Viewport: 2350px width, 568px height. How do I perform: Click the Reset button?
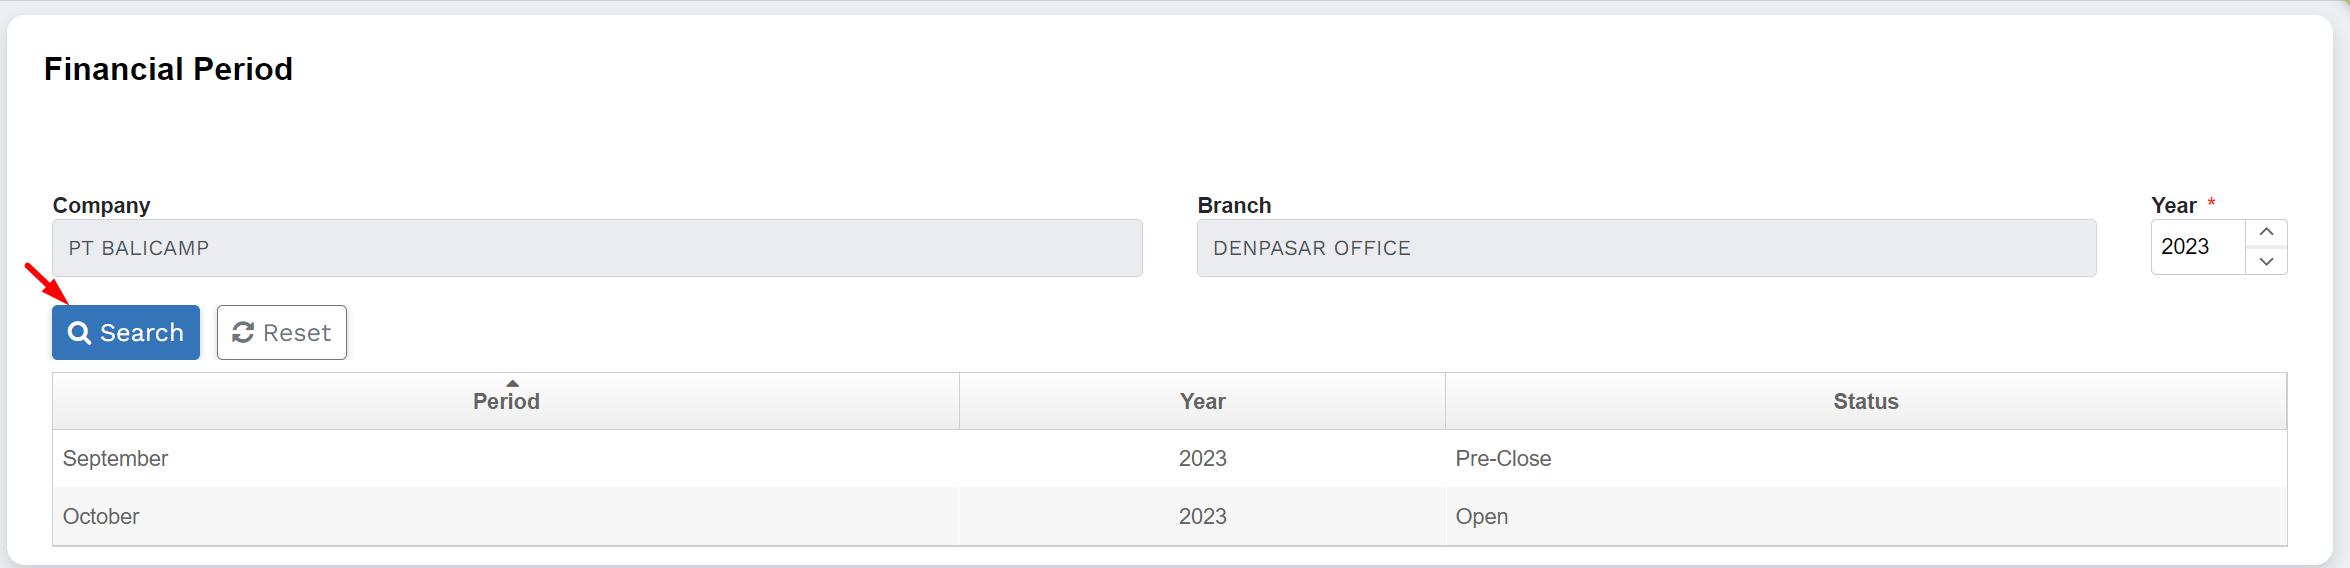point(282,332)
